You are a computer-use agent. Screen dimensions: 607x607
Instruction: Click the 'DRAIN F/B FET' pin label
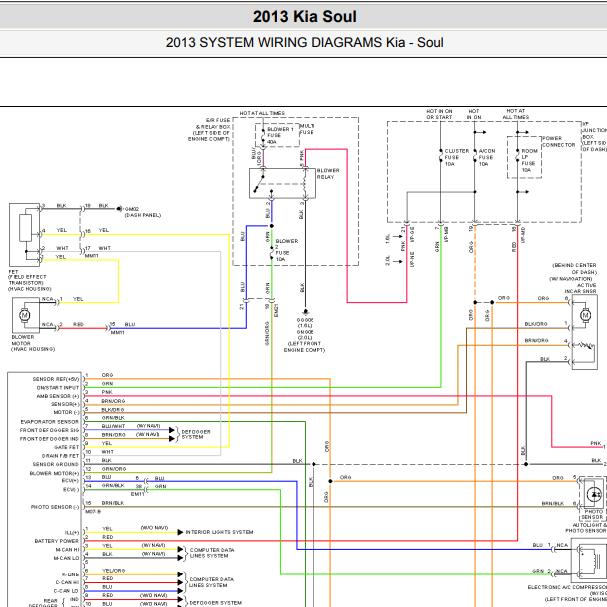click(x=60, y=456)
